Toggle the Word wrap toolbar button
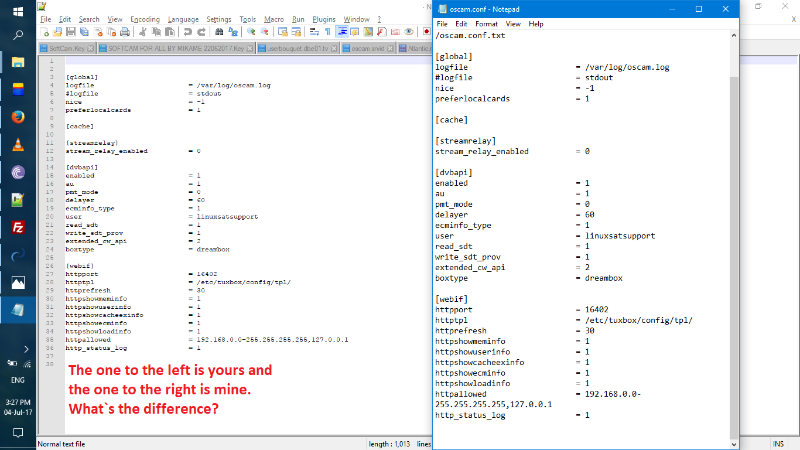Screen dimensions: 800x450 pyautogui.click(x=315, y=31)
